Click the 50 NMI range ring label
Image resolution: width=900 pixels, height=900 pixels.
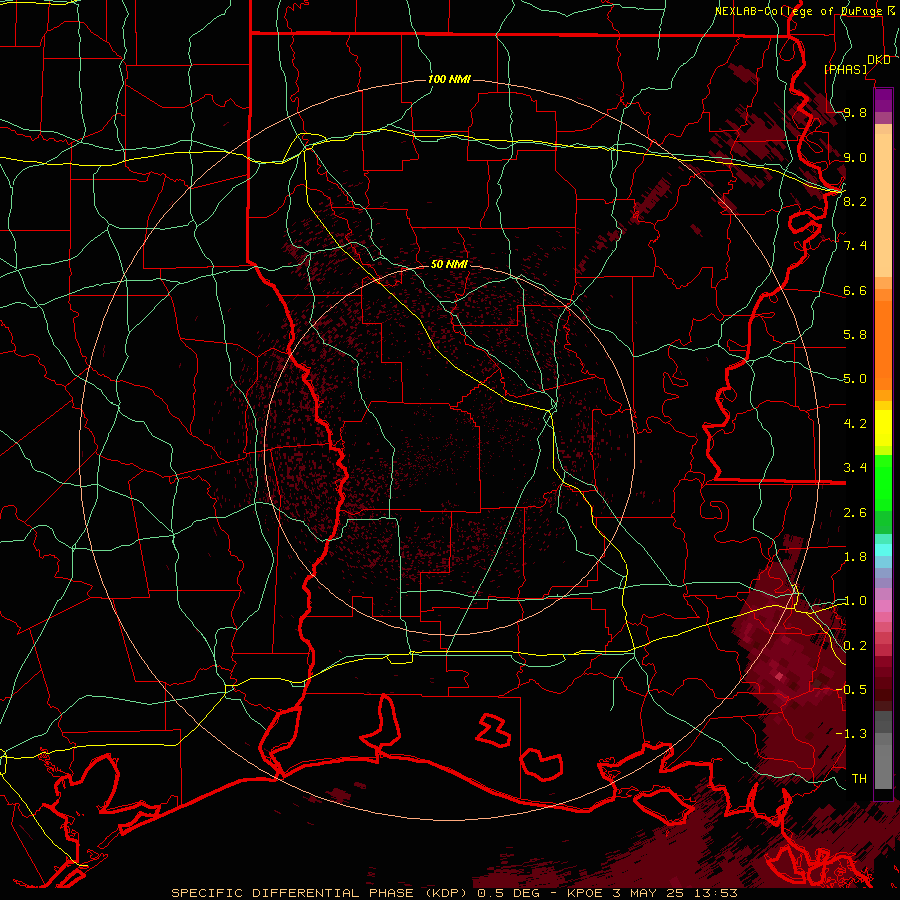coord(449,264)
